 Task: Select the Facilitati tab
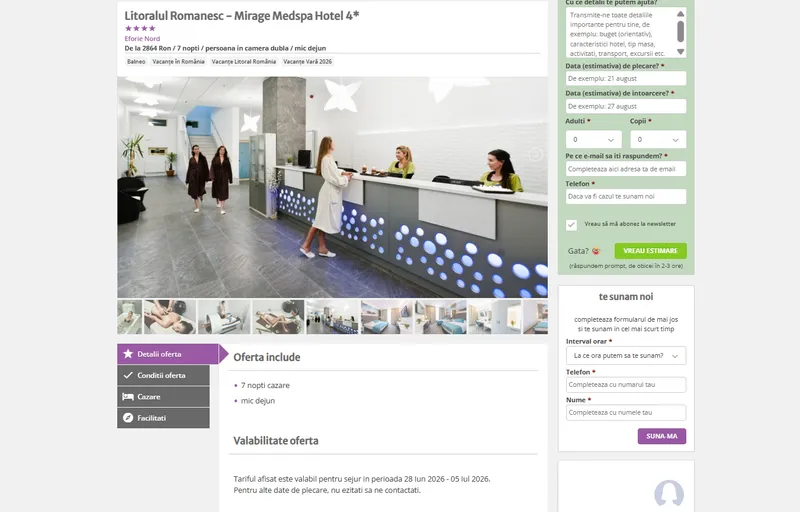click(x=163, y=418)
